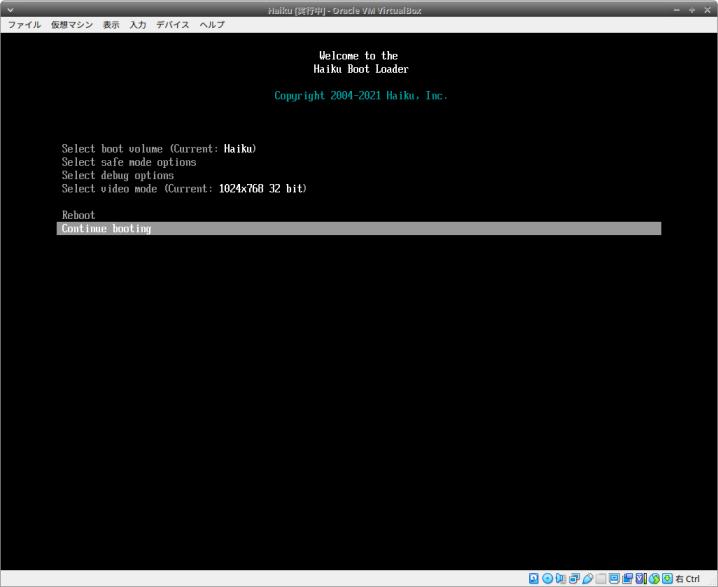Select boot volume option in boot loader

(159, 149)
